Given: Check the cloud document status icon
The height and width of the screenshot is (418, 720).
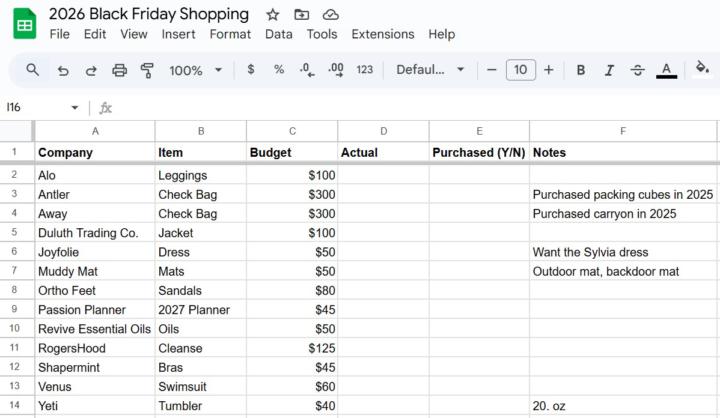Looking at the screenshot, I should coord(330,15).
